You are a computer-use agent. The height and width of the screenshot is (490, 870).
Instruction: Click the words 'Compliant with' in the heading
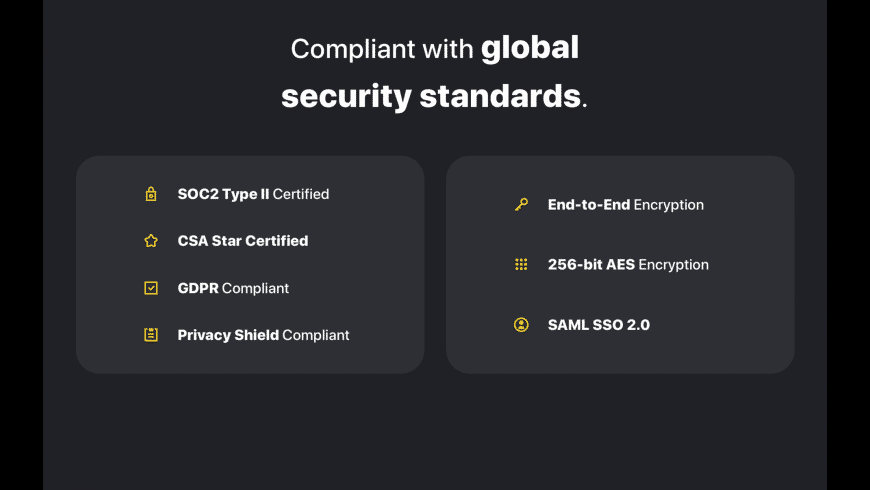point(380,49)
